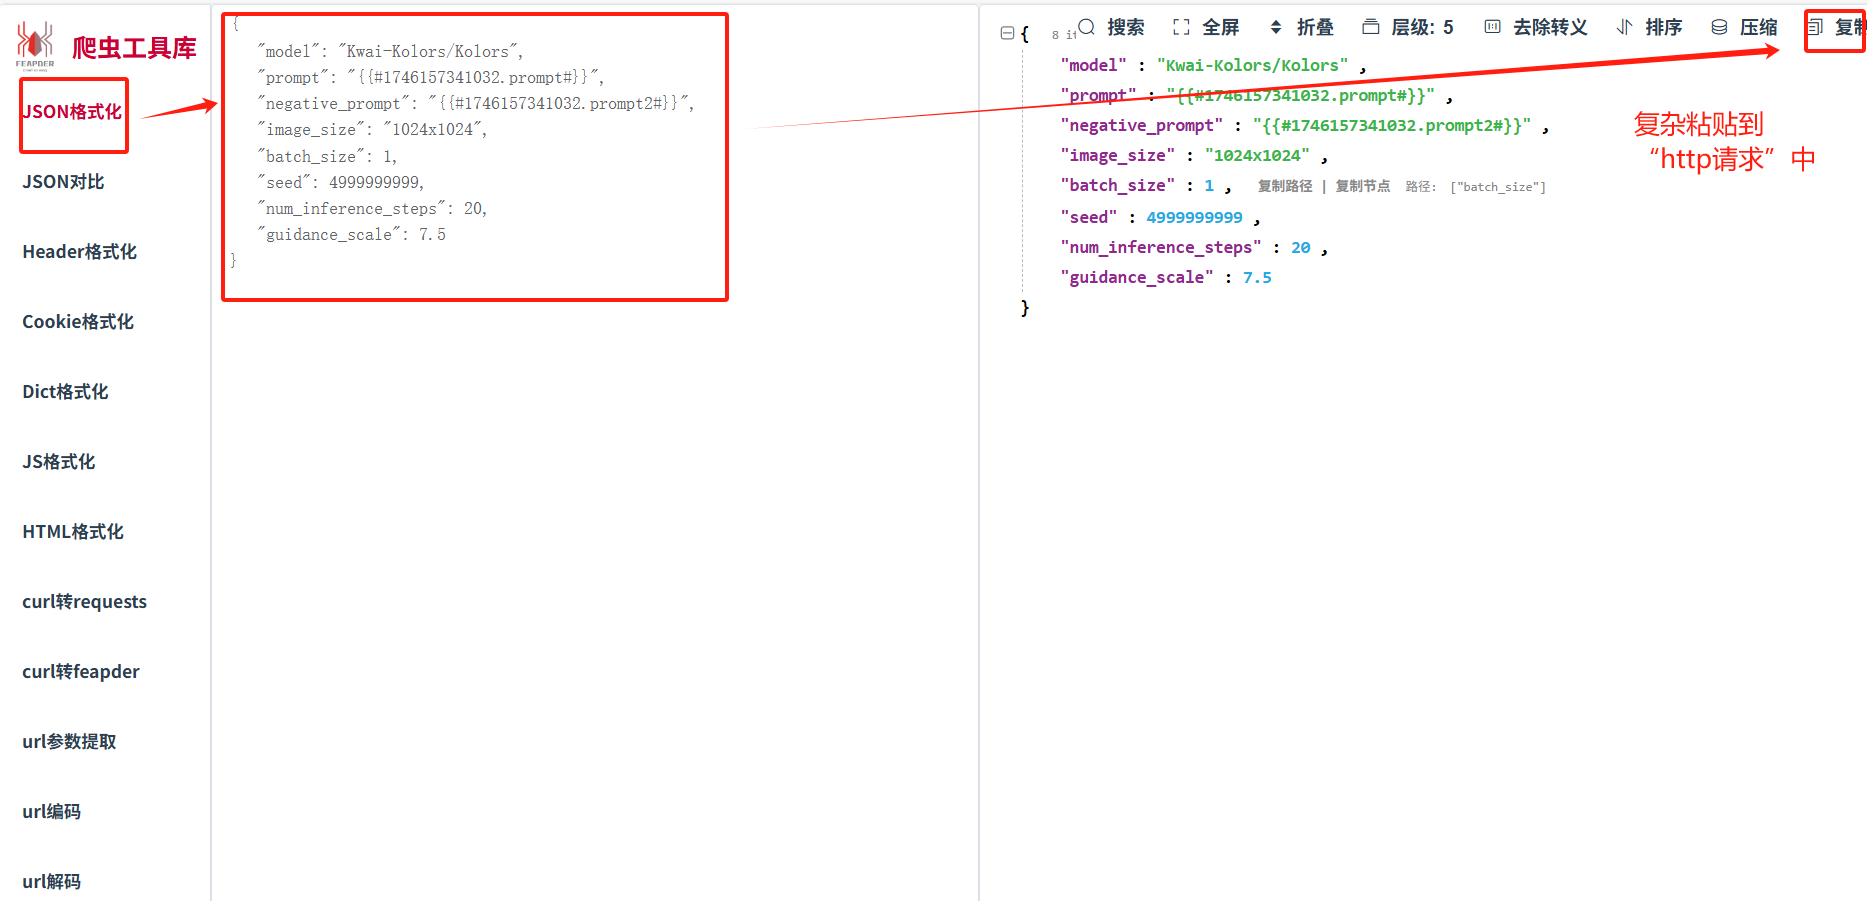
Task: Open the Header格式化 tool
Action: (x=79, y=252)
